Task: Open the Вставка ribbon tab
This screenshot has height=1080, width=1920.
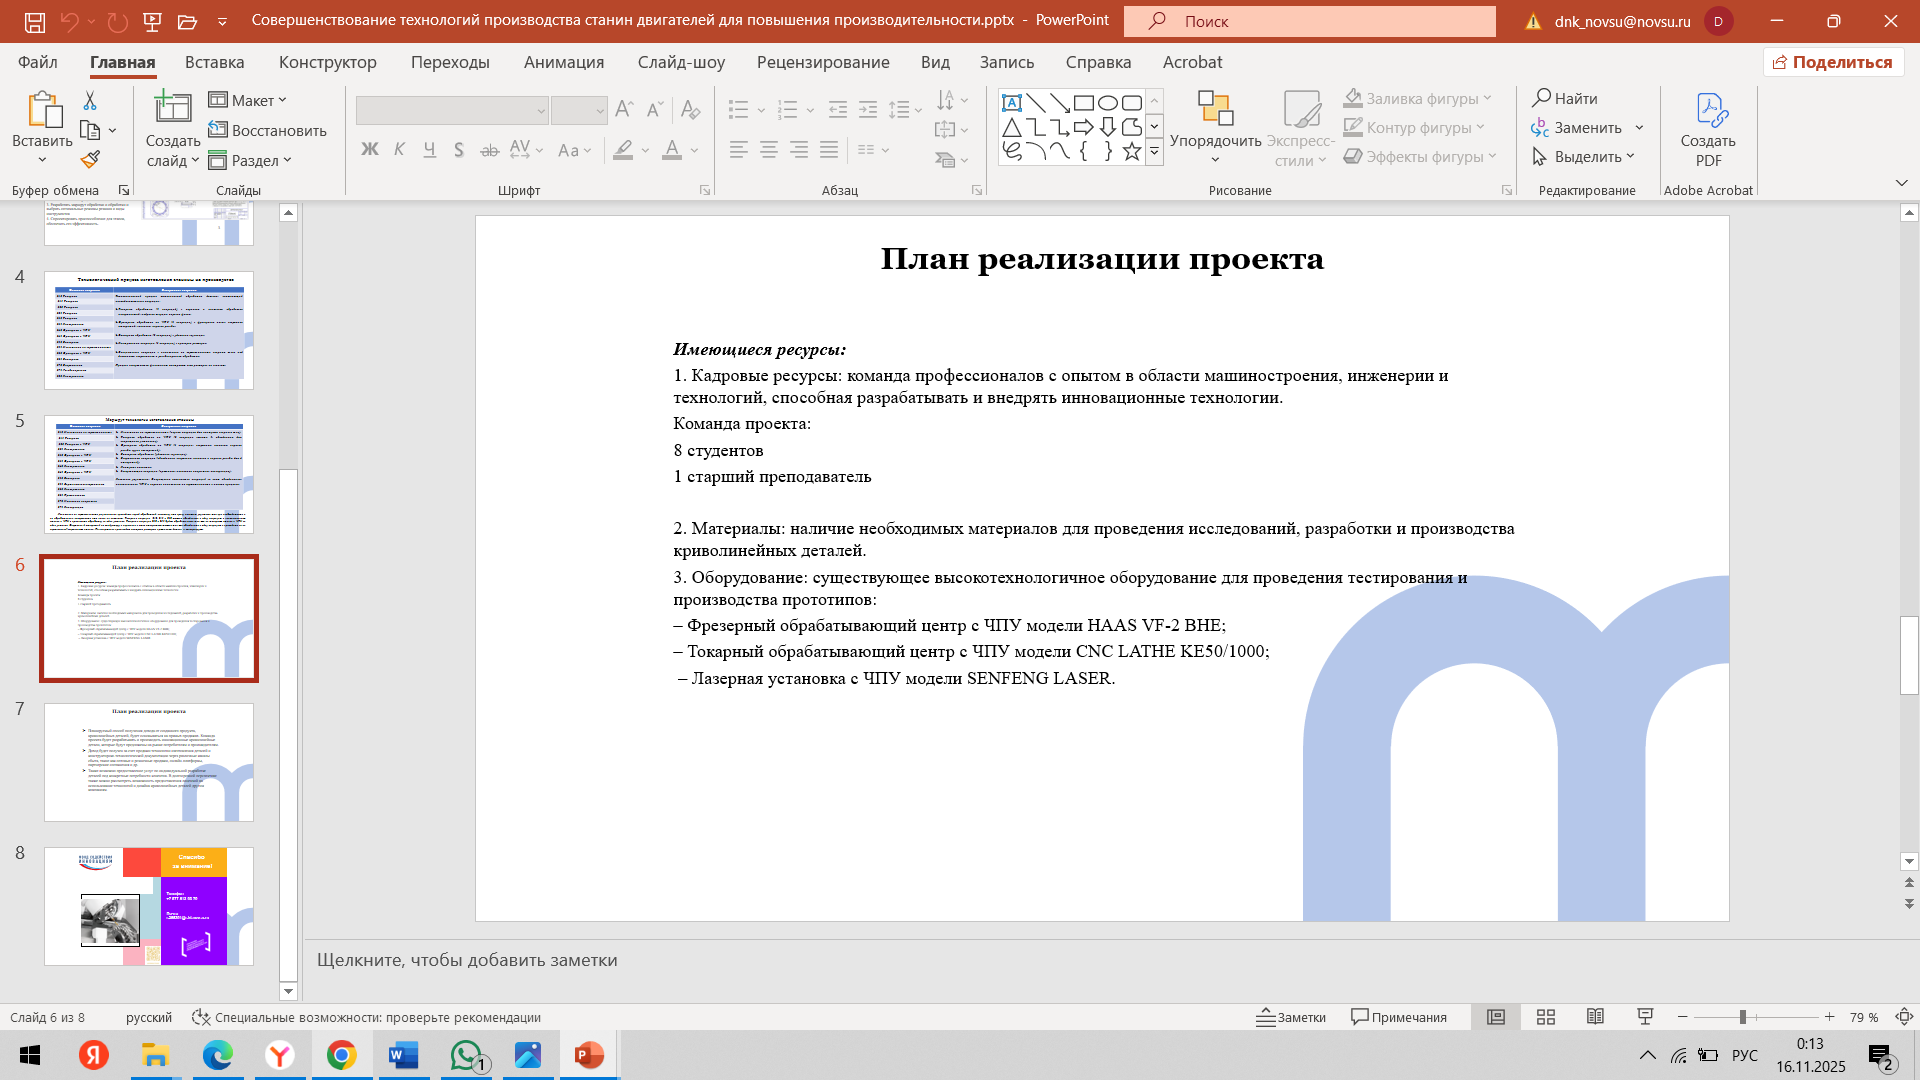Action: (214, 62)
